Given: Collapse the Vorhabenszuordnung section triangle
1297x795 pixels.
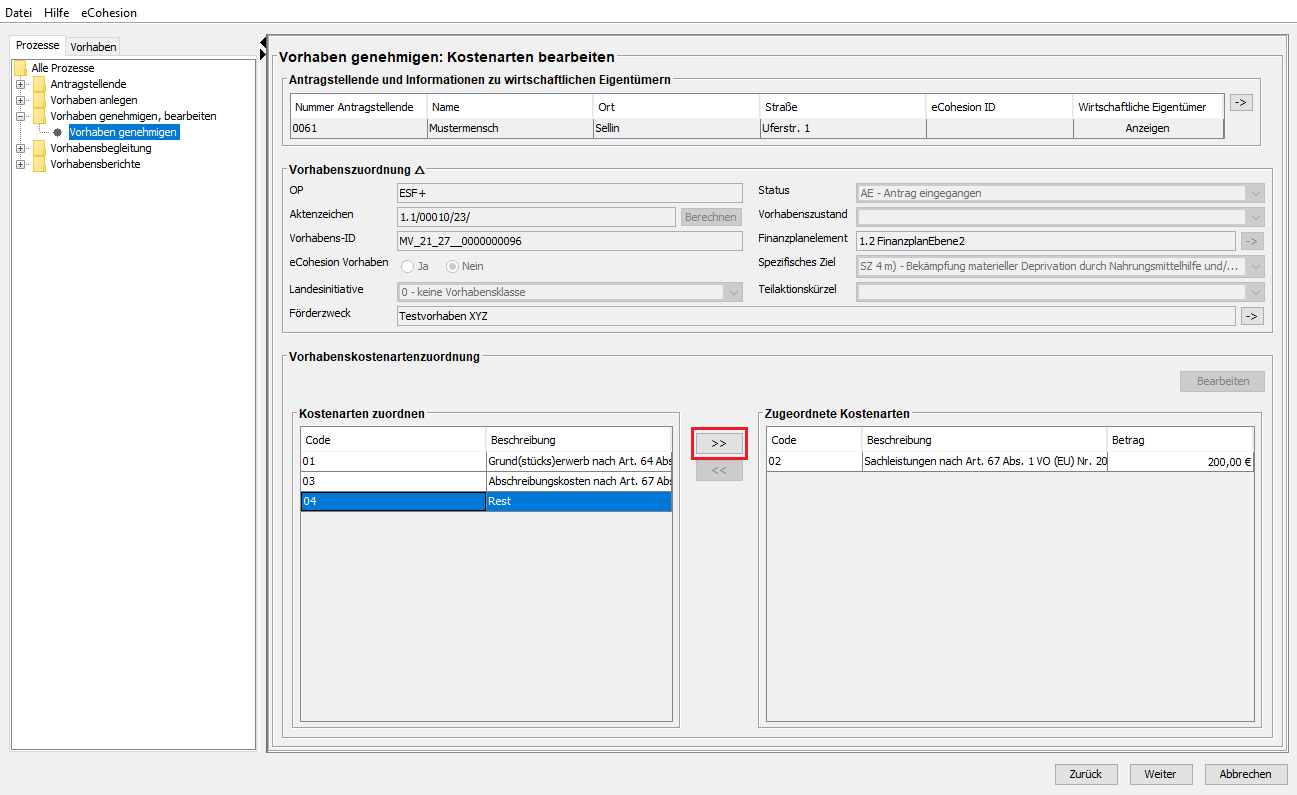Looking at the screenshot, I should pos(420,170).
